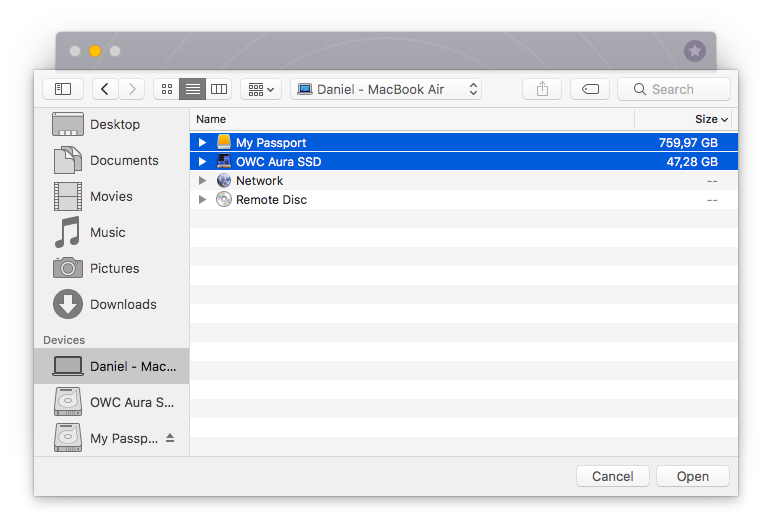Expand the My Passport disclosure triangle
Screen dimensions: 772x517
tap(202, 143)
